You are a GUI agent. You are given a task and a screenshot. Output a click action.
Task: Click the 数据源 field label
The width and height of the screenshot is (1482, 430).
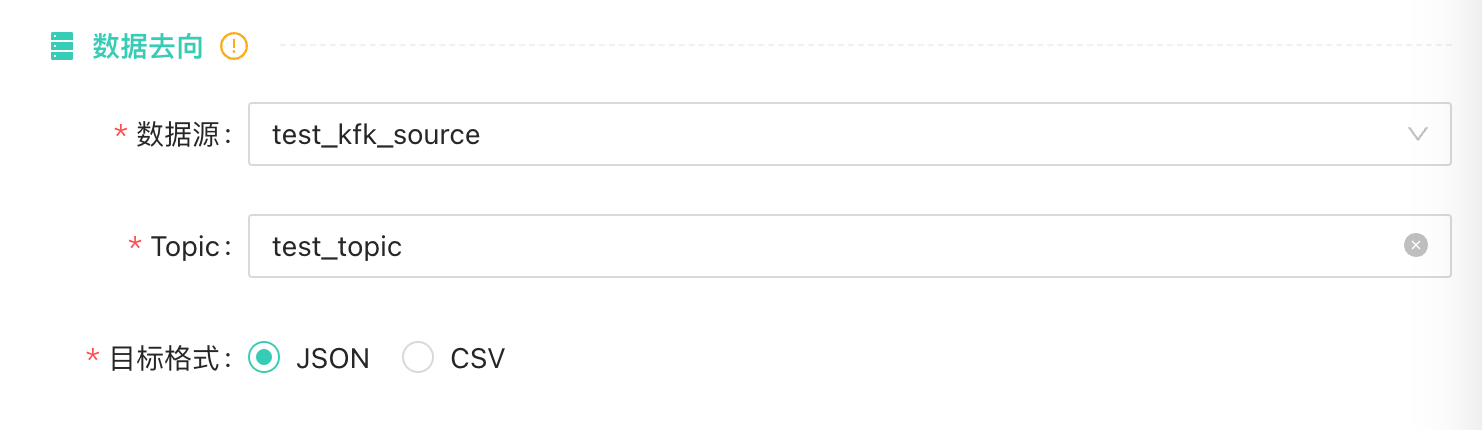point(178,134)
